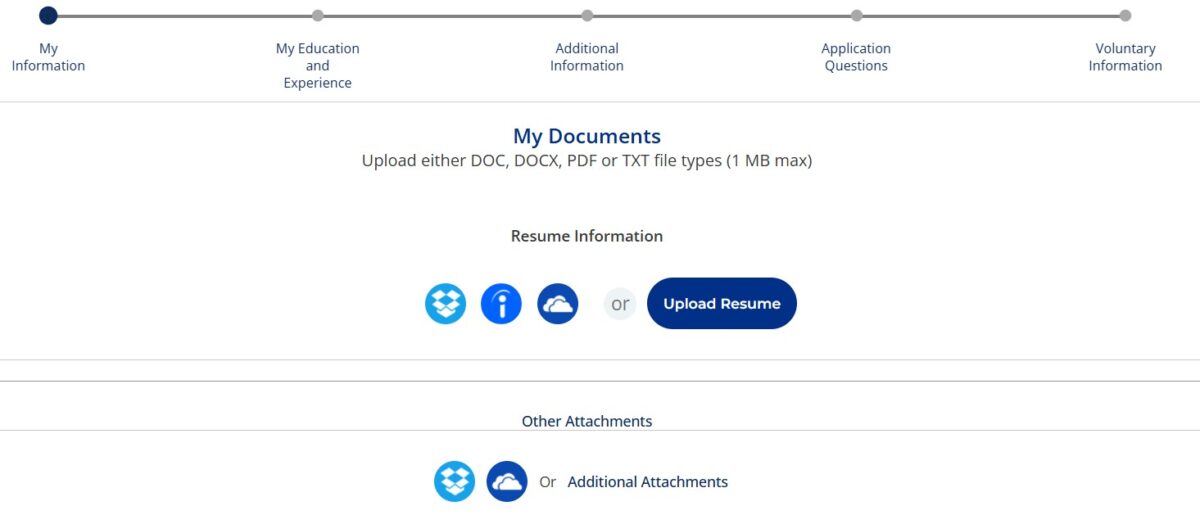
Task: Click the blue info-style icon beside Dropbox
Action: tap(501, 303)
